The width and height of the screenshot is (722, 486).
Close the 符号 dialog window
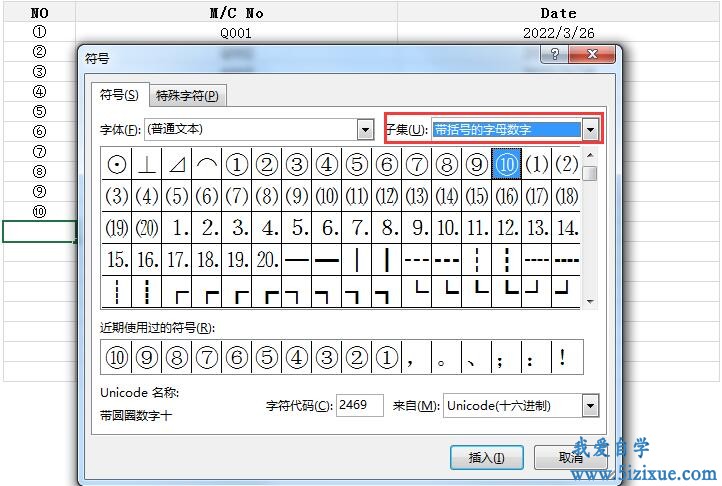[x=592, y=54]
